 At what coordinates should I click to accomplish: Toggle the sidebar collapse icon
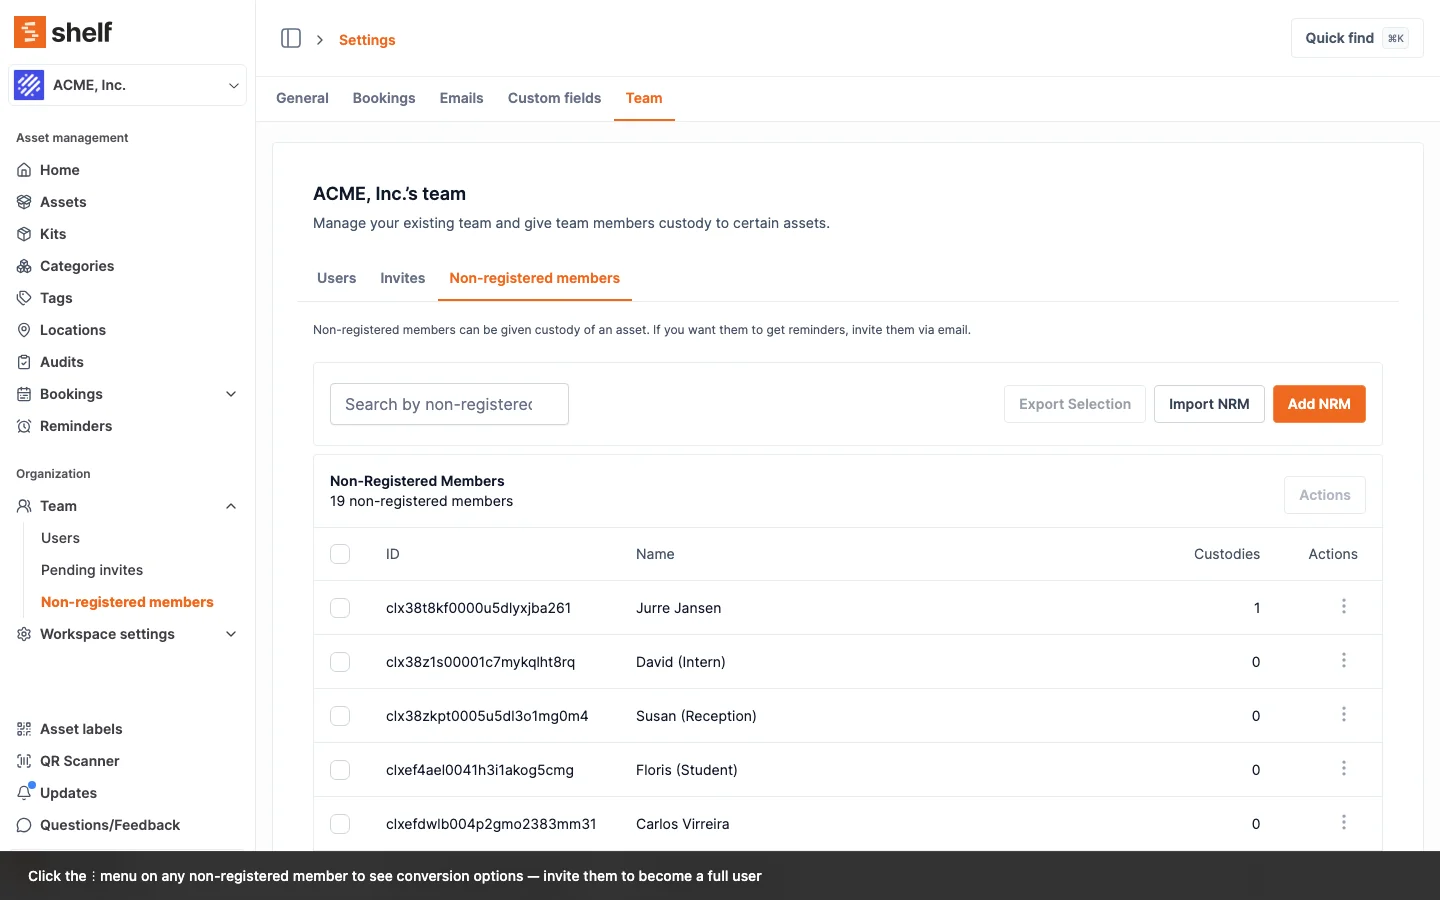point(291,39)
